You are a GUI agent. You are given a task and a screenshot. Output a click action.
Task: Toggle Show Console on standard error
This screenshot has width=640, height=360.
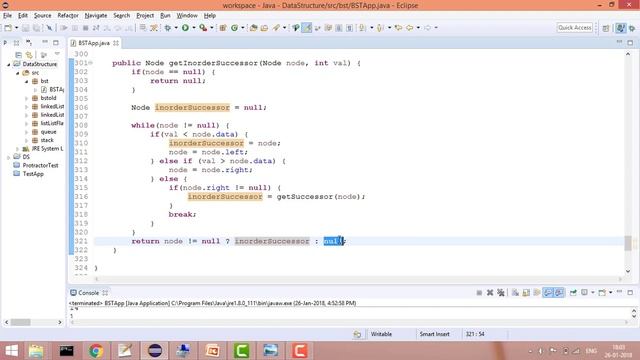click(x=559, y=293)
